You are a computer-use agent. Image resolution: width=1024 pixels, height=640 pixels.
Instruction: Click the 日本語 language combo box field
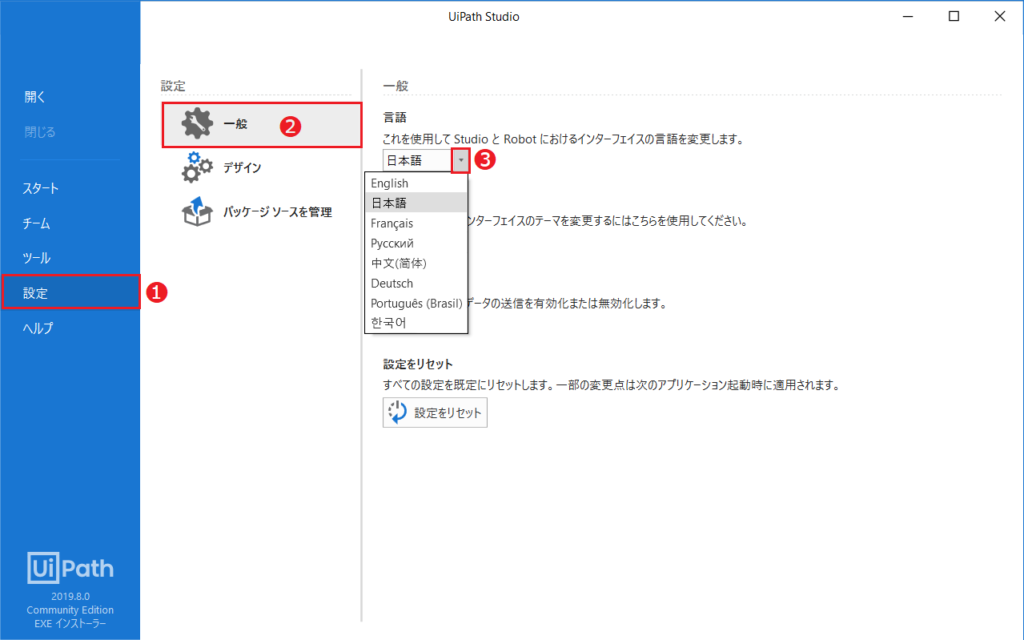pos(418,160)
